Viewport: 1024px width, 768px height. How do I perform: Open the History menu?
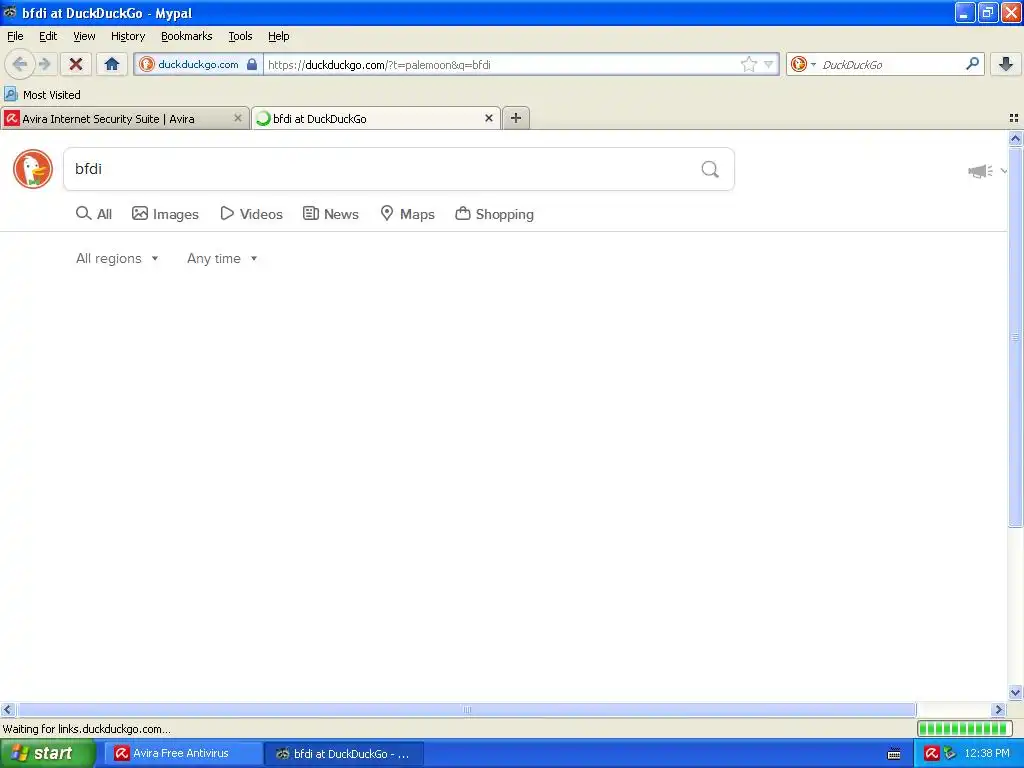128,36
